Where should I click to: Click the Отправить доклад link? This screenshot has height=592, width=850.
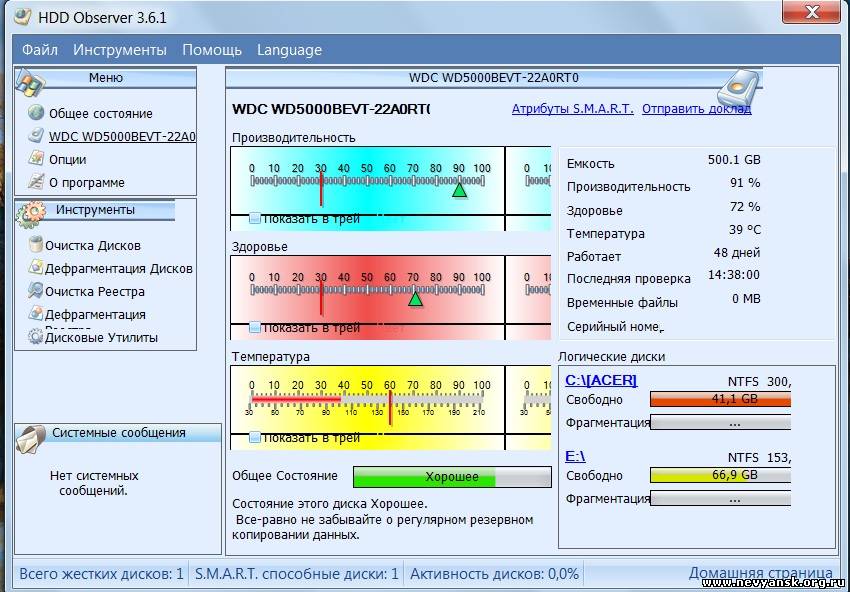697,108
